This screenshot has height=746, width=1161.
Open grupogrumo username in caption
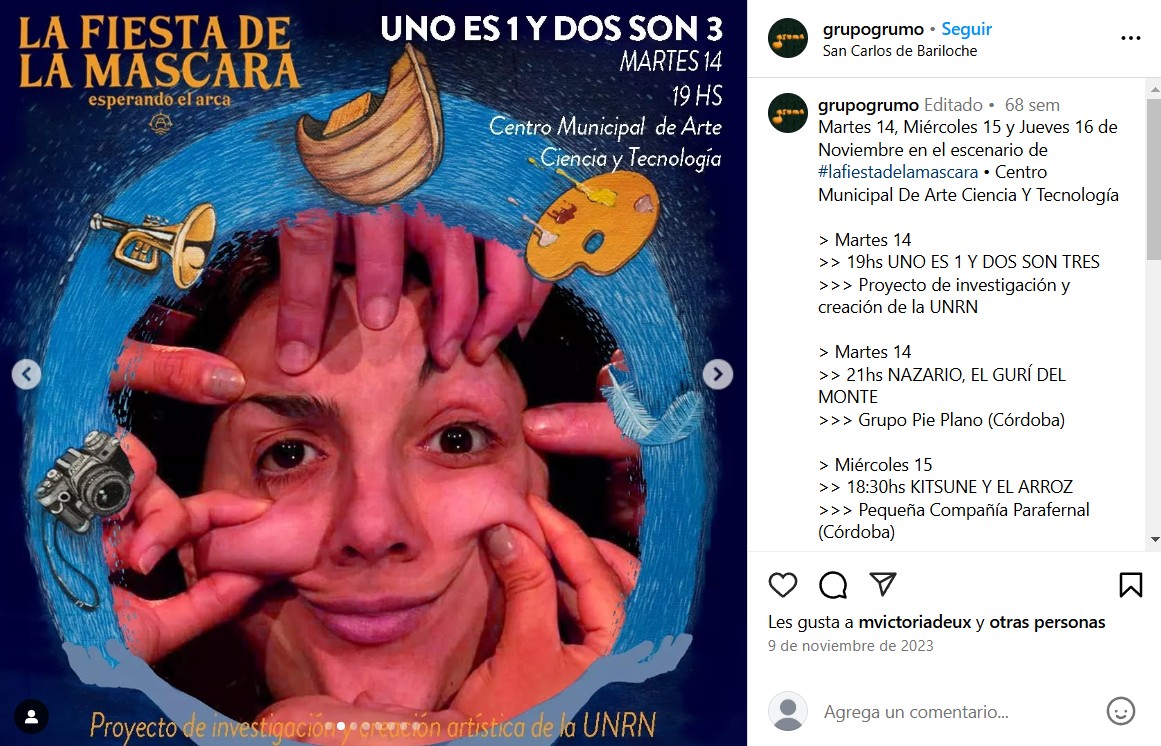pyautogui.click(x=868, y=105)
